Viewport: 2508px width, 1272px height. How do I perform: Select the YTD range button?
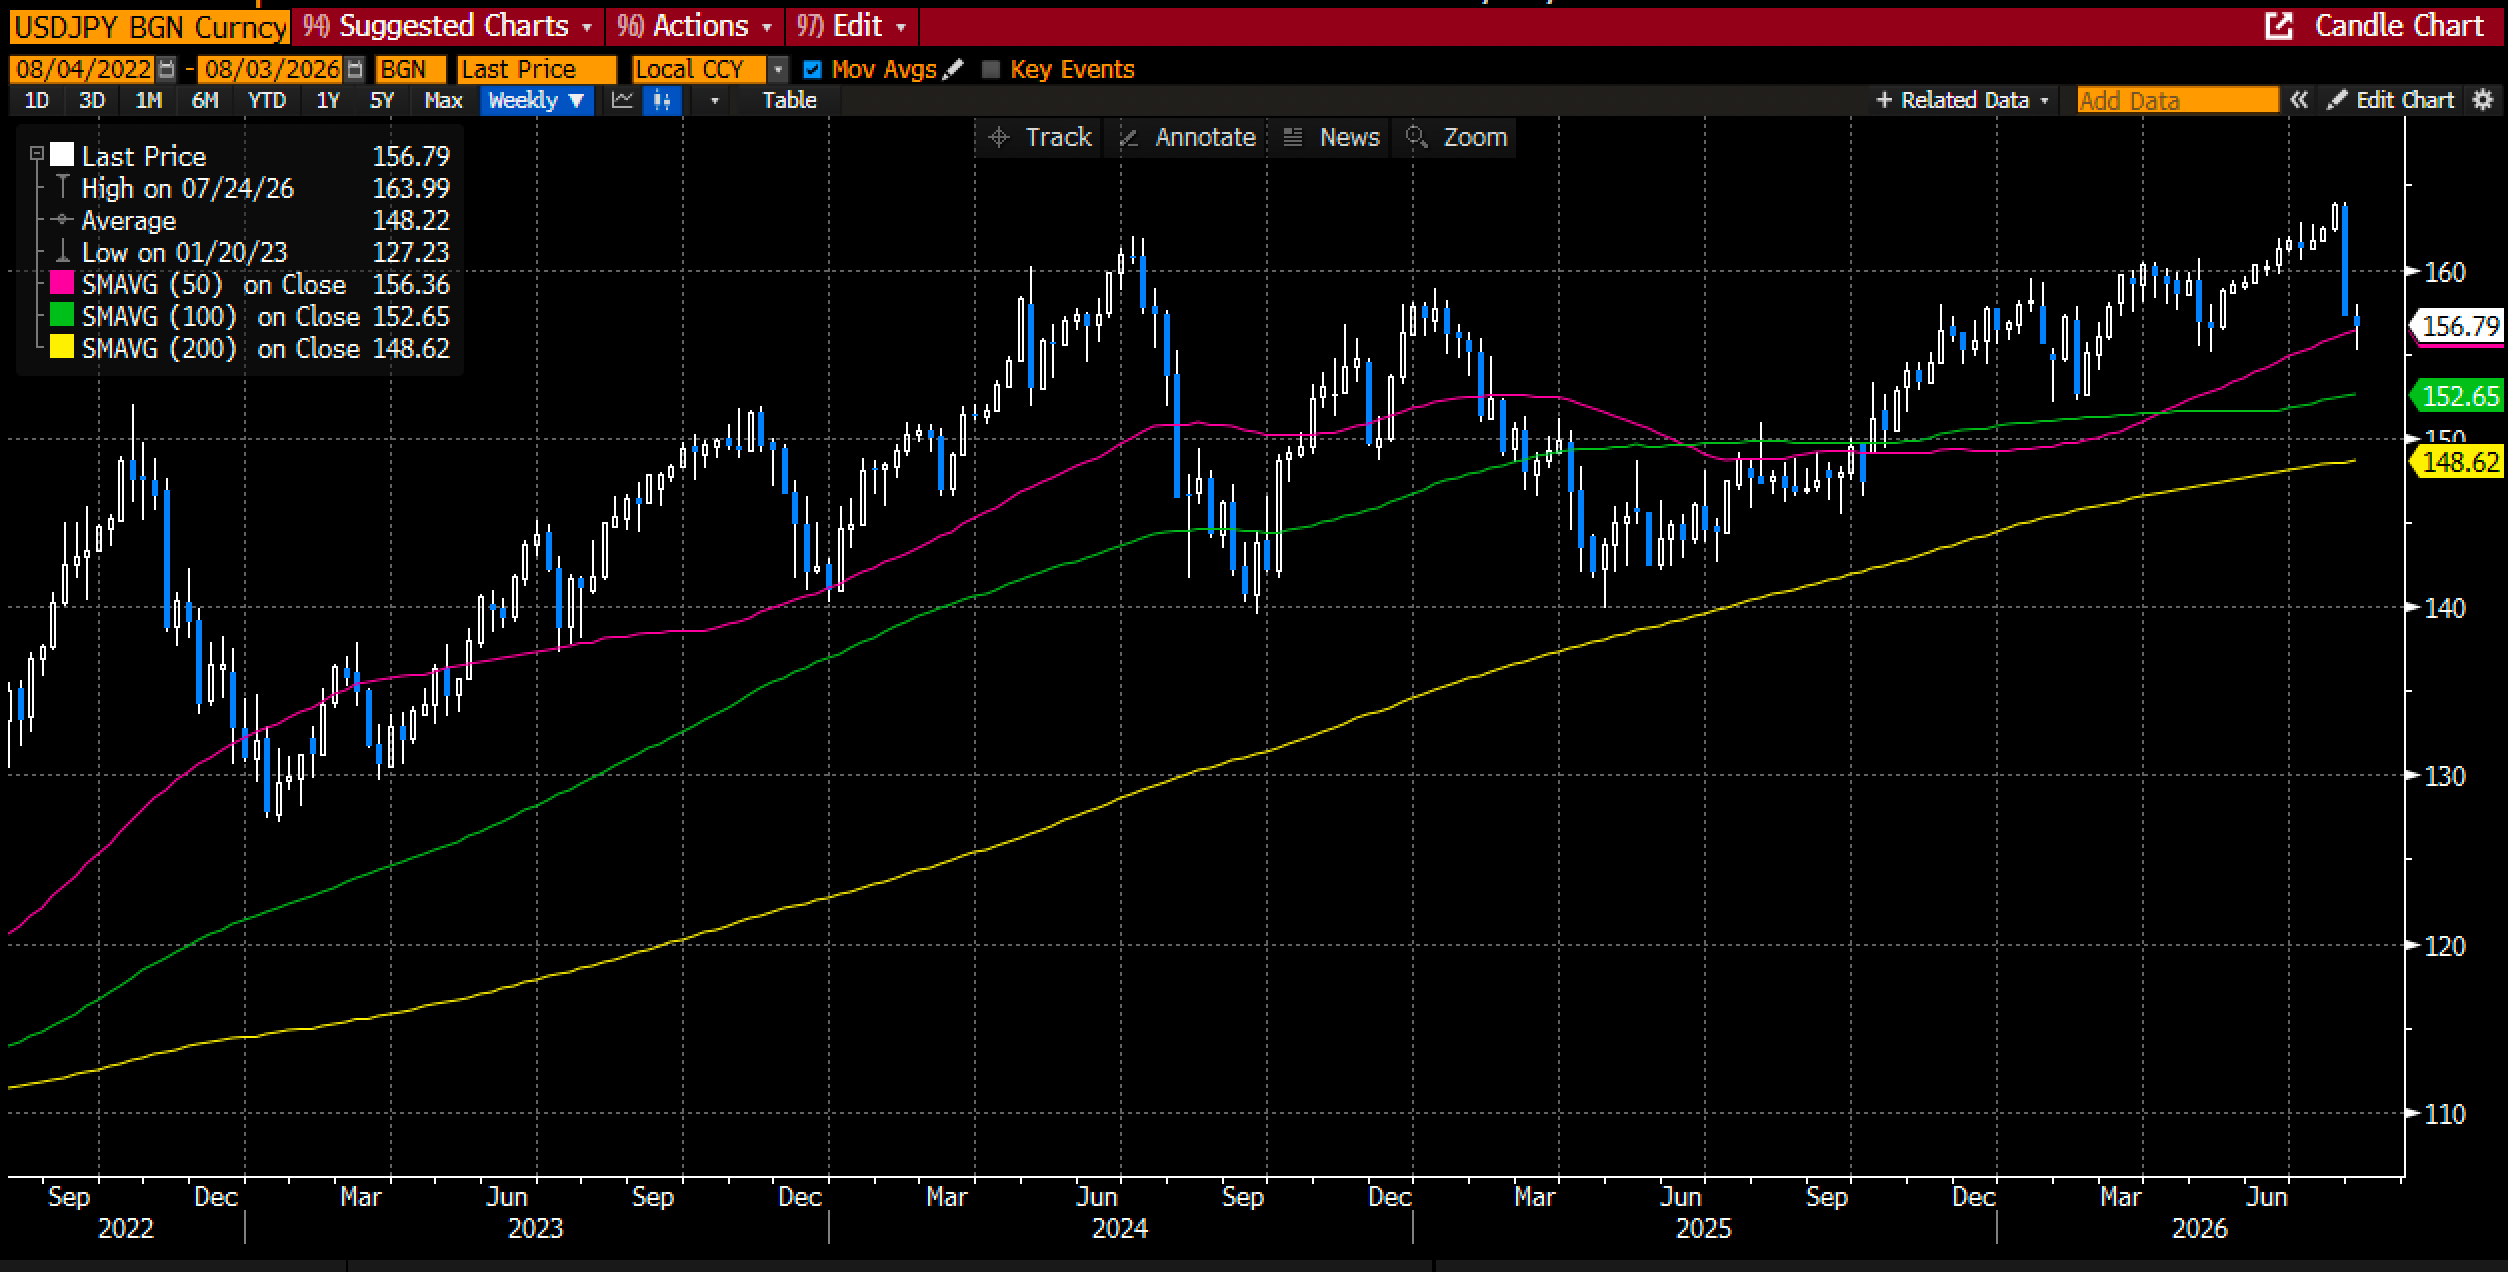pyautogui.click(x=266, y=100)
